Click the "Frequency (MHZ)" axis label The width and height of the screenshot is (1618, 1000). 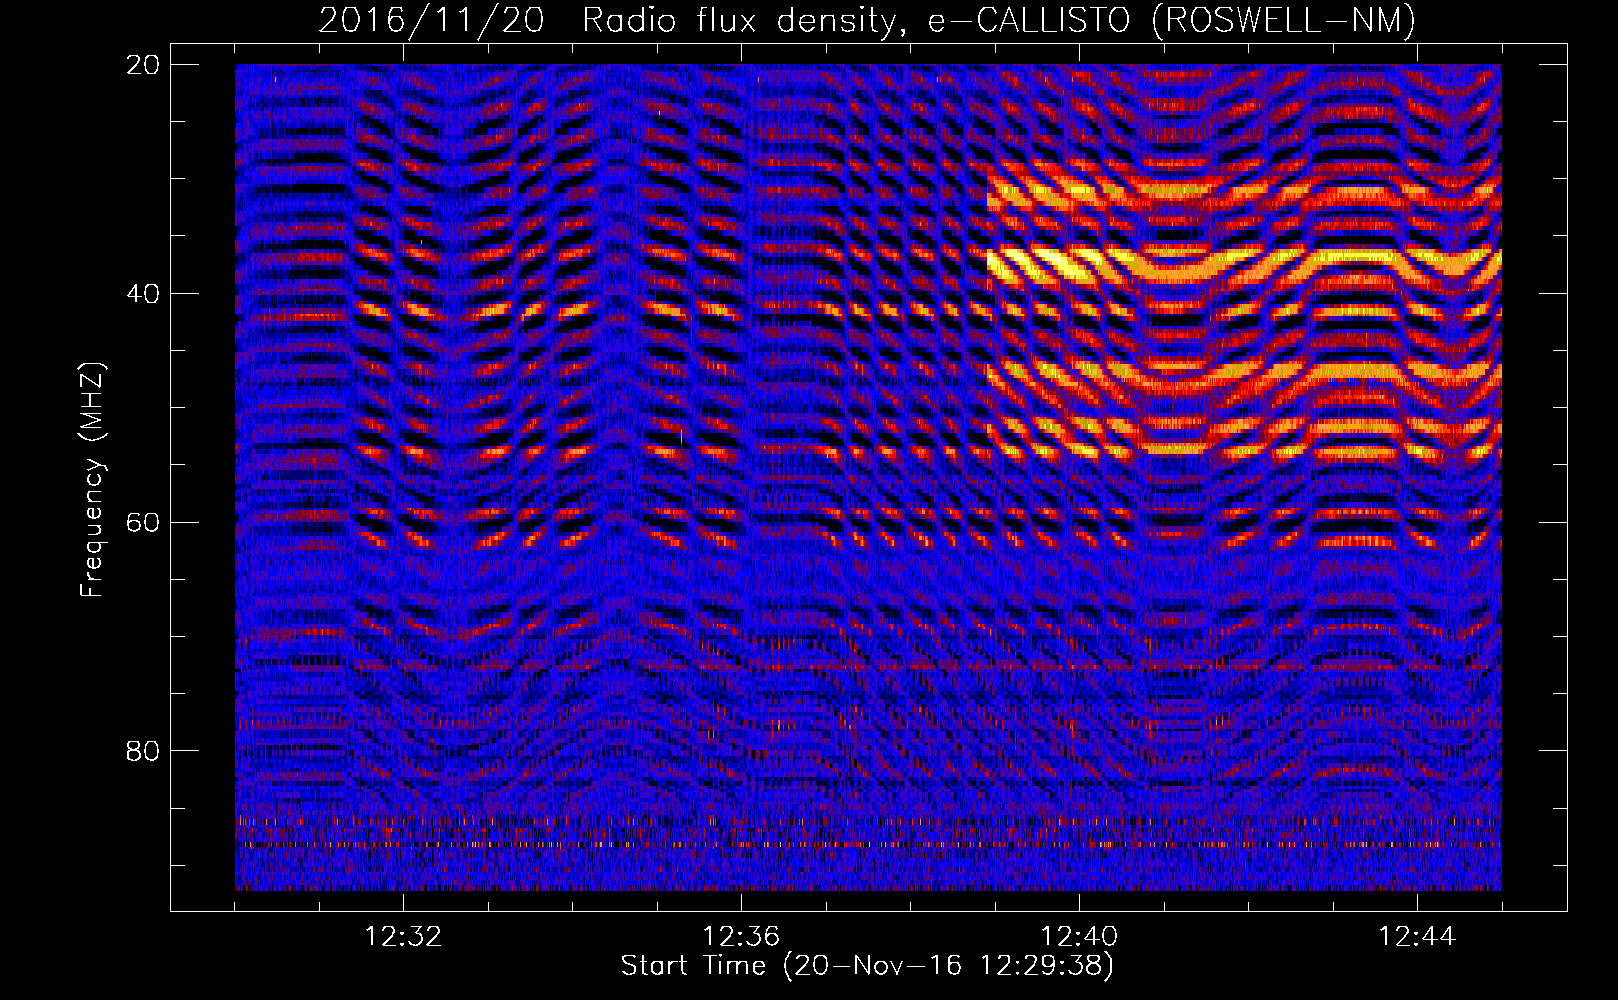92,480
